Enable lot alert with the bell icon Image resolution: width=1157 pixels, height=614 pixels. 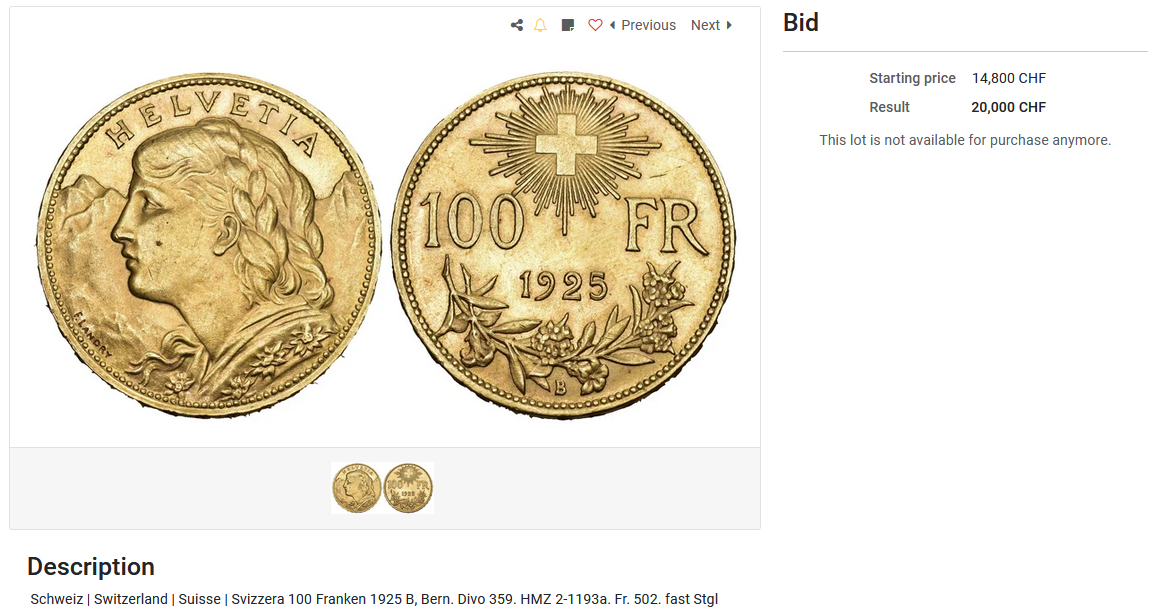click(540, 25)
